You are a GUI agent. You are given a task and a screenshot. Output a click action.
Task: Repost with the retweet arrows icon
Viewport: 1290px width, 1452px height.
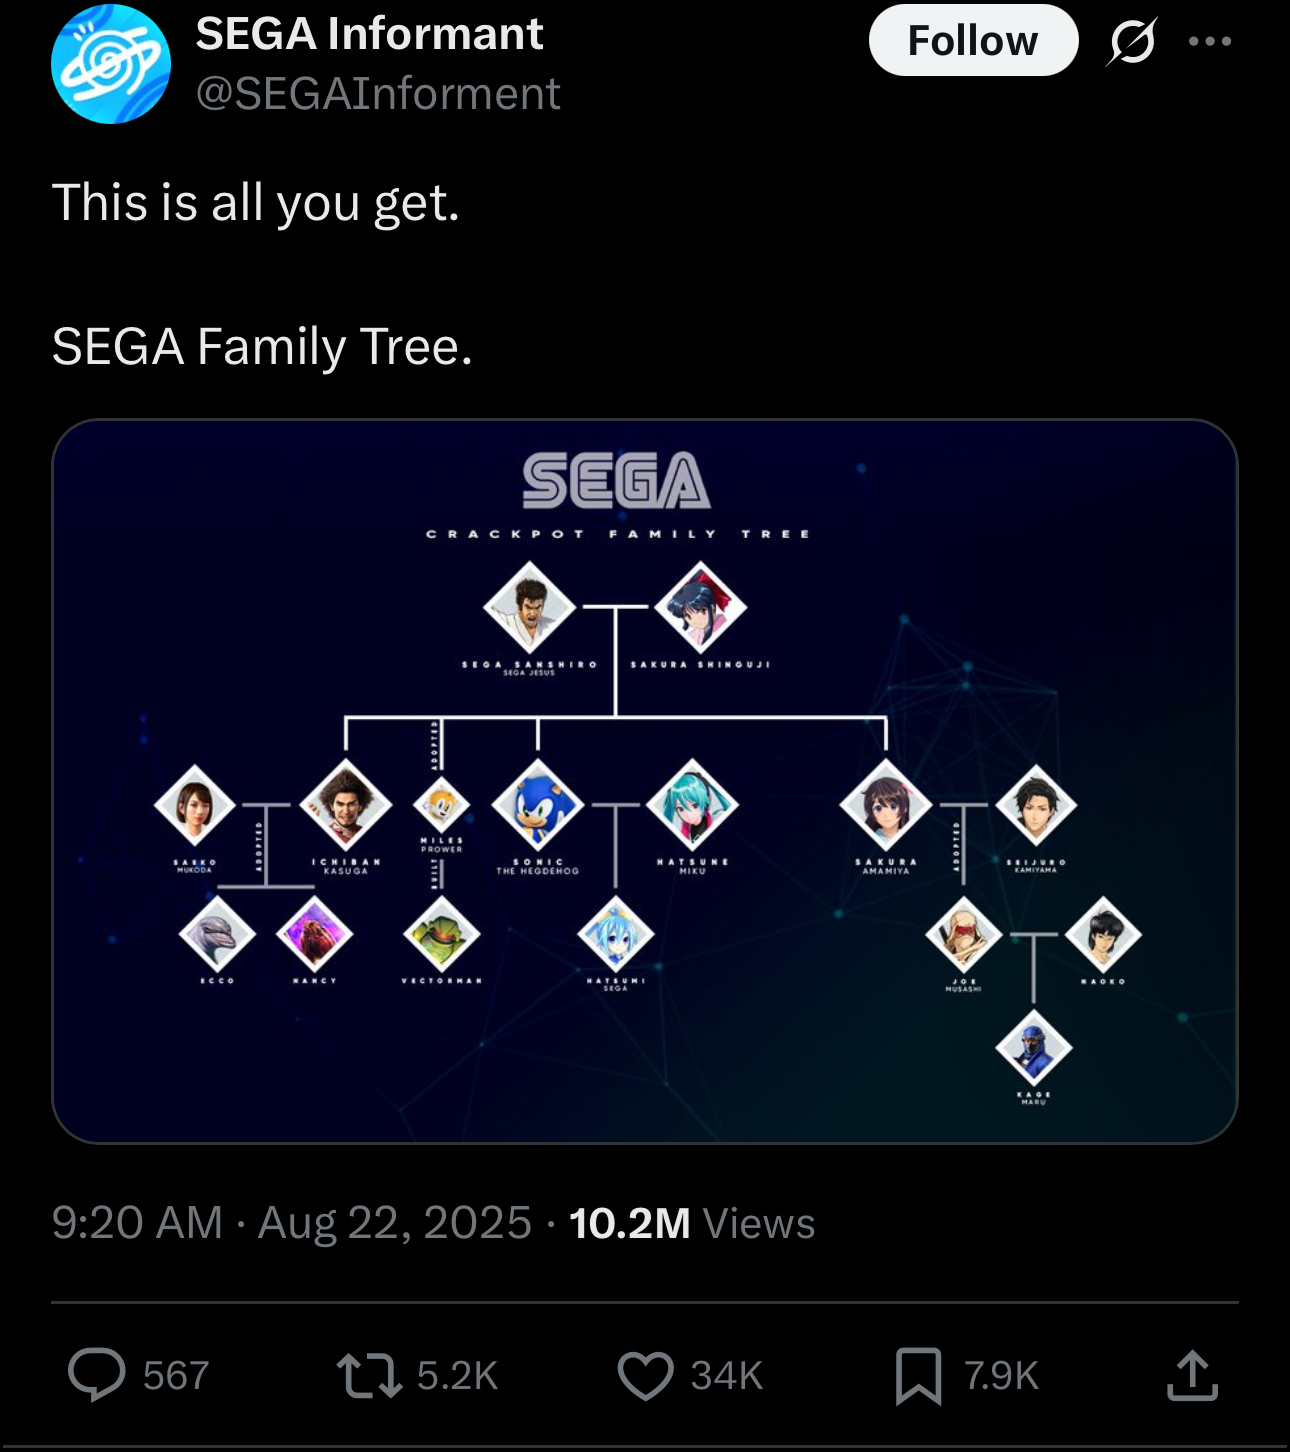point(369,1375)
